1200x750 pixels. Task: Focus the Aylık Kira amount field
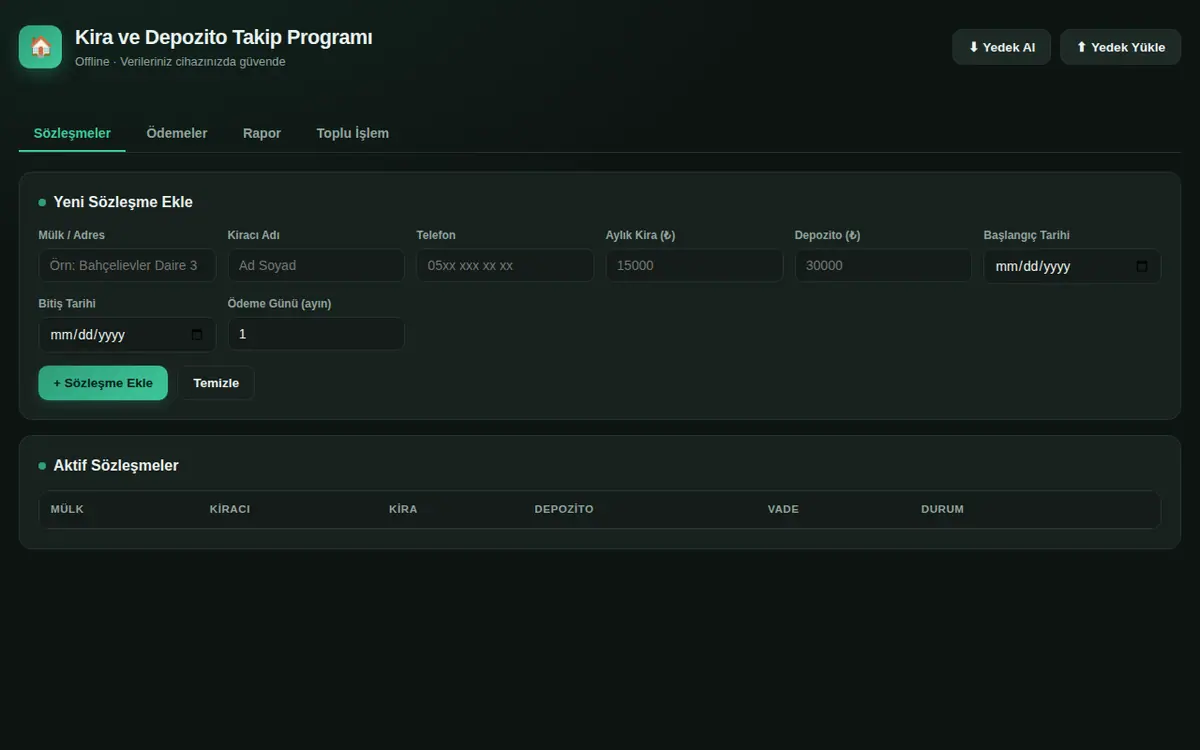694,265
